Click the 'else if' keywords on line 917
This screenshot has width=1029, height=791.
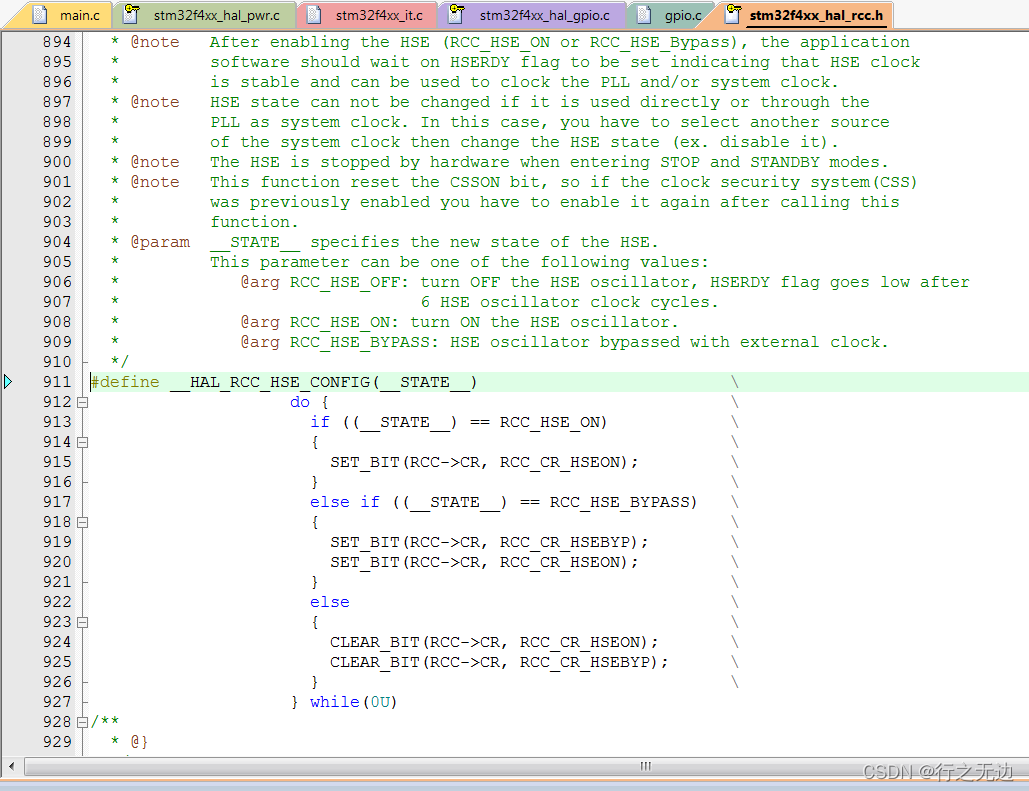coord(345,502)
